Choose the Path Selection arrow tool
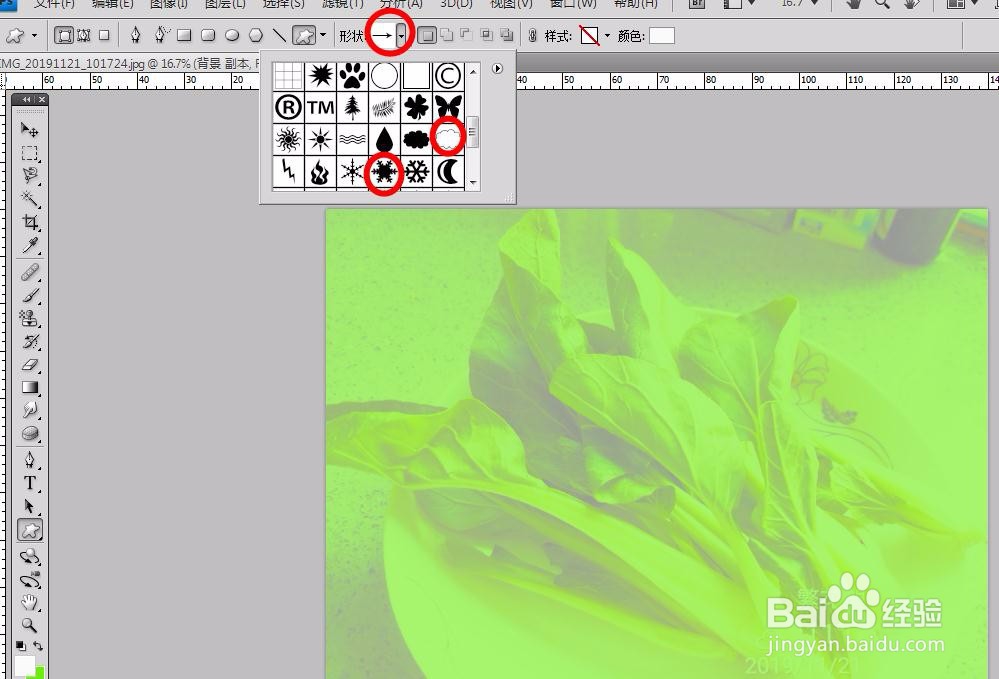999x679 pixels. pos(29,506)
